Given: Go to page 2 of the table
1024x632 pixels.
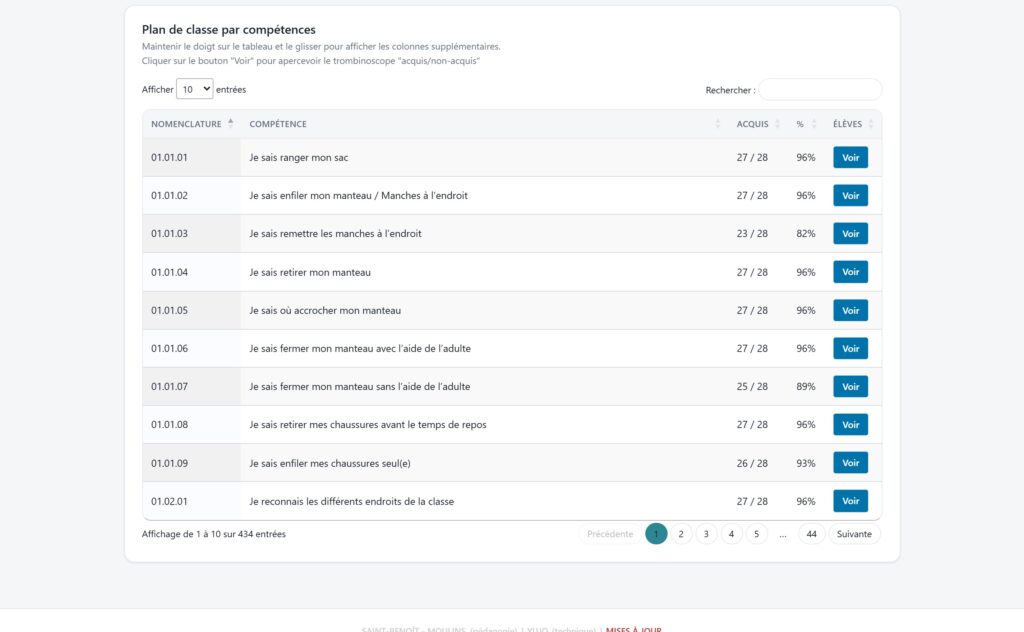Looking at the screenshot, I should tap(681, 534).
